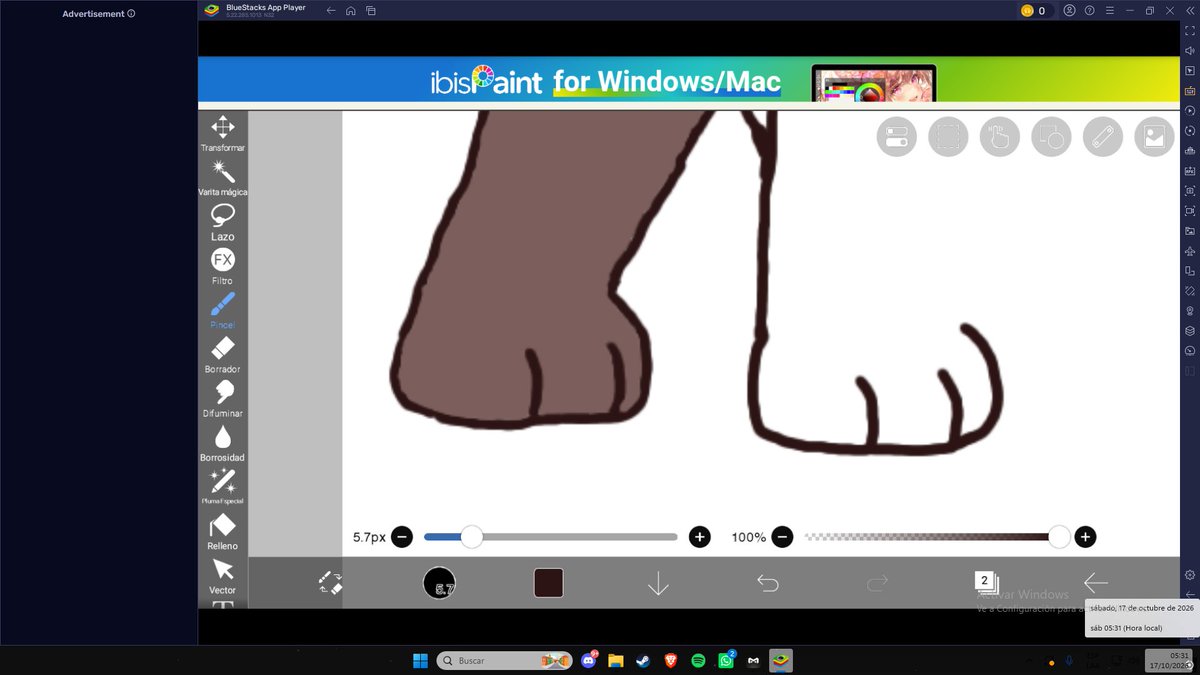
Task: Undo the last stroke
Action: (x=767, y=583)
